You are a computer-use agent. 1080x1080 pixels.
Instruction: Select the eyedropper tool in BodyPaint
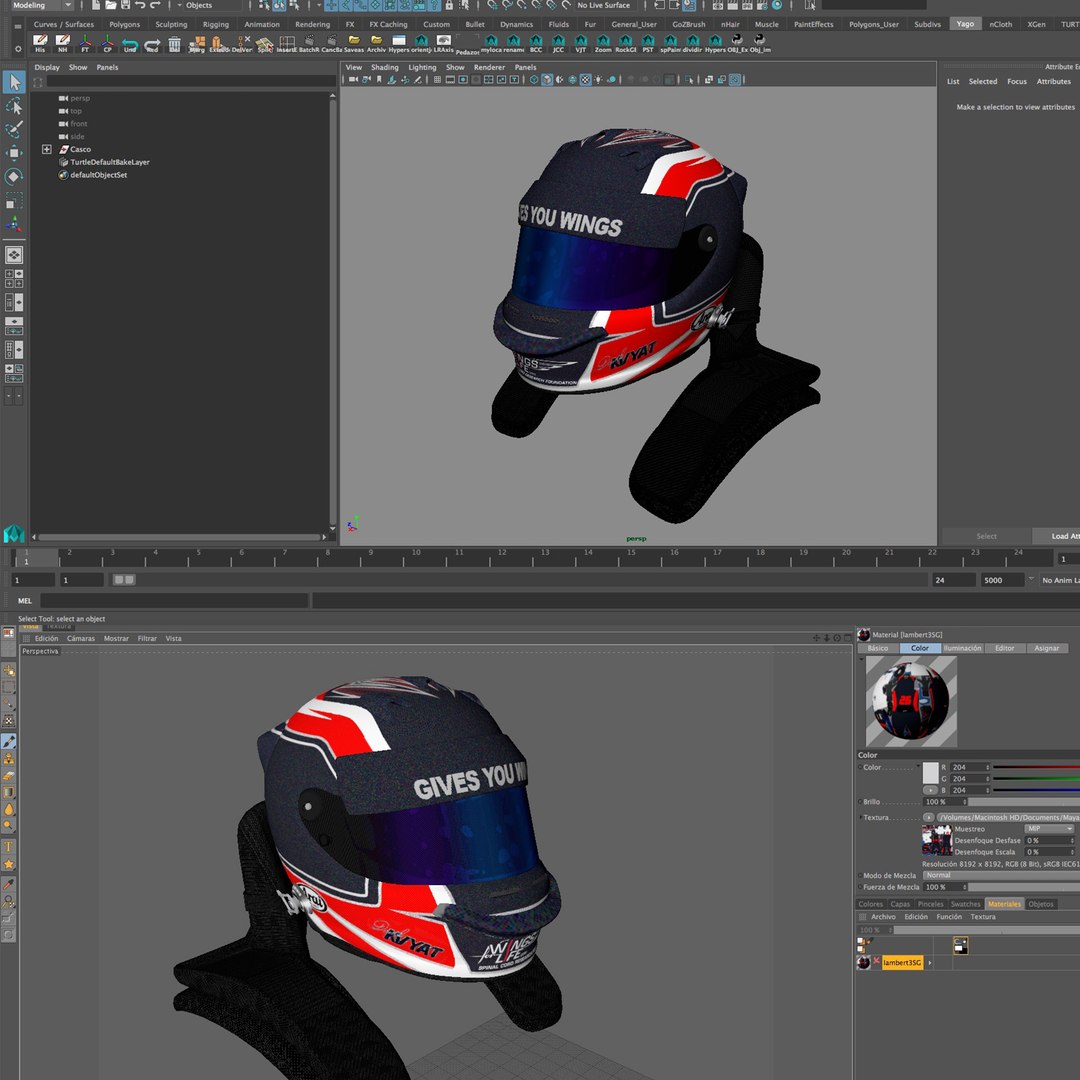pyautogui.click(x=9, y=884)
